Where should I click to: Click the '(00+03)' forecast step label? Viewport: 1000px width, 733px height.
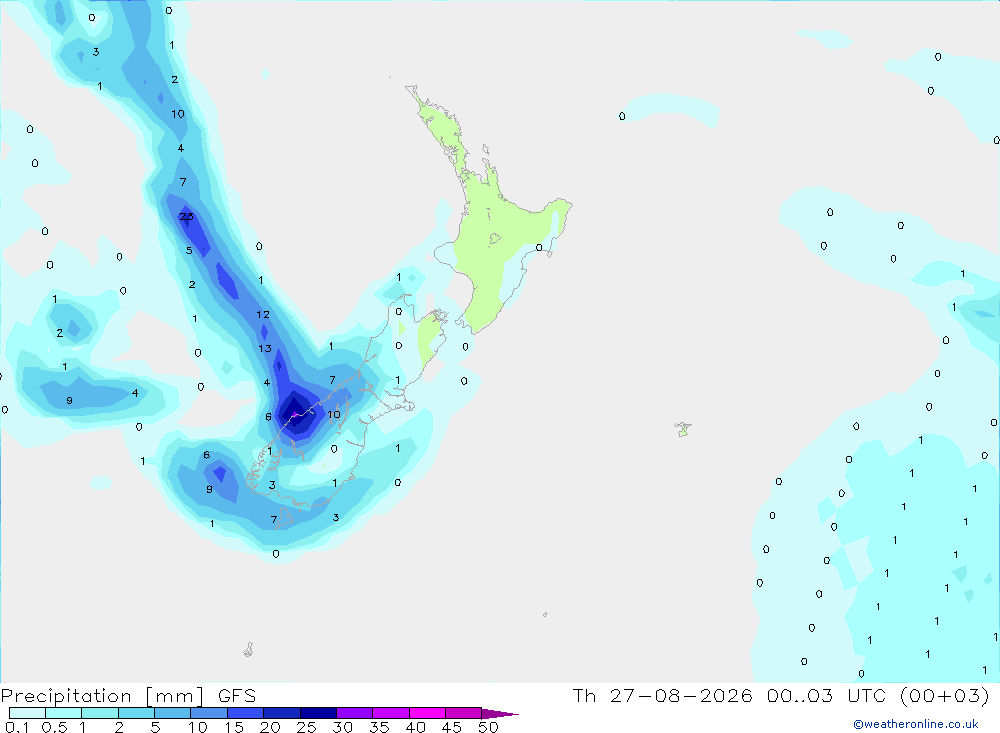(945, 695)
